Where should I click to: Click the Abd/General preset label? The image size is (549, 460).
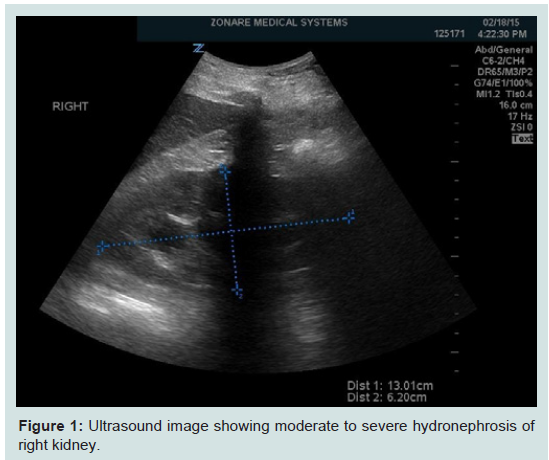pos(503,50)
